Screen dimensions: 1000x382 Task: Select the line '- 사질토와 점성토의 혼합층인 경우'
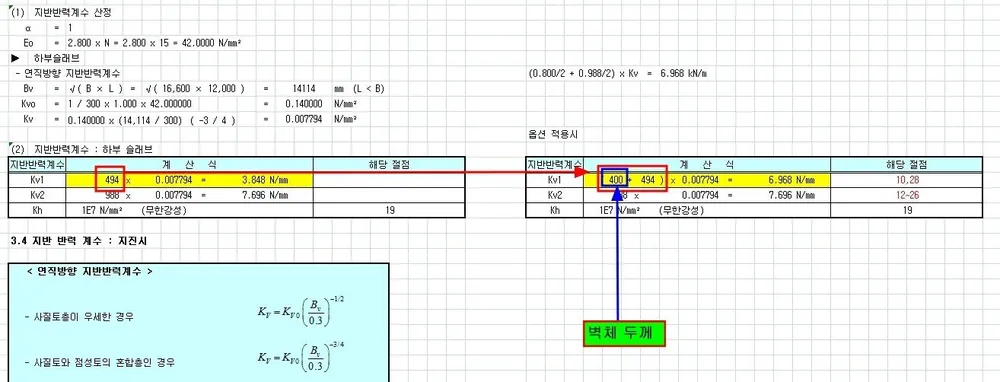(x=99, y=363)
